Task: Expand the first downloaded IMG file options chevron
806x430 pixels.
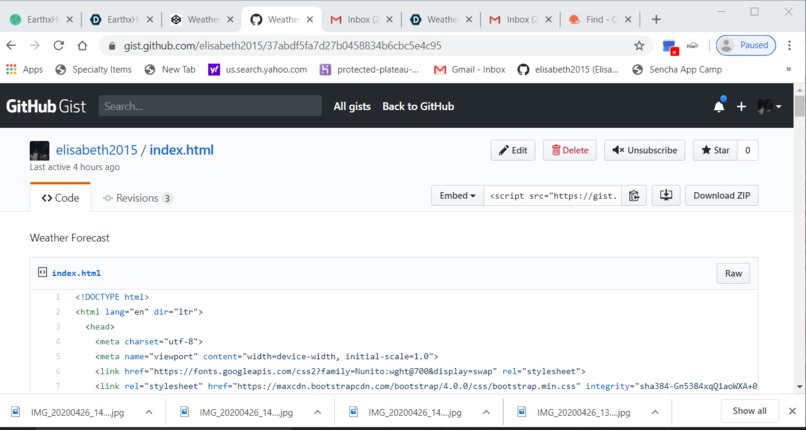Action: tap(149, 412)
